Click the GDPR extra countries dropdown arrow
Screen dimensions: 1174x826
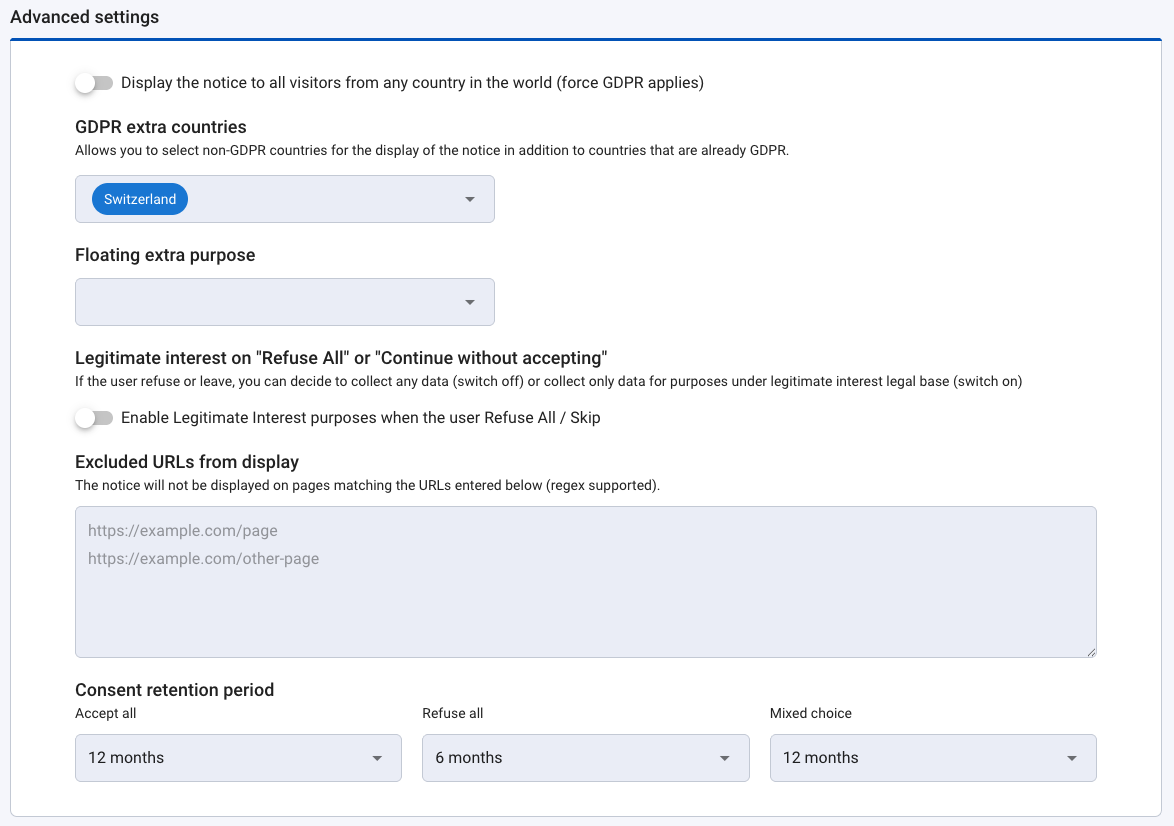[470, 200]
